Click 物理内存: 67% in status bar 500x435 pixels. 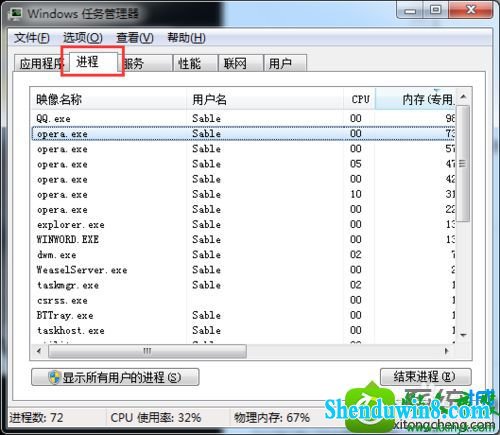(272, 417)
